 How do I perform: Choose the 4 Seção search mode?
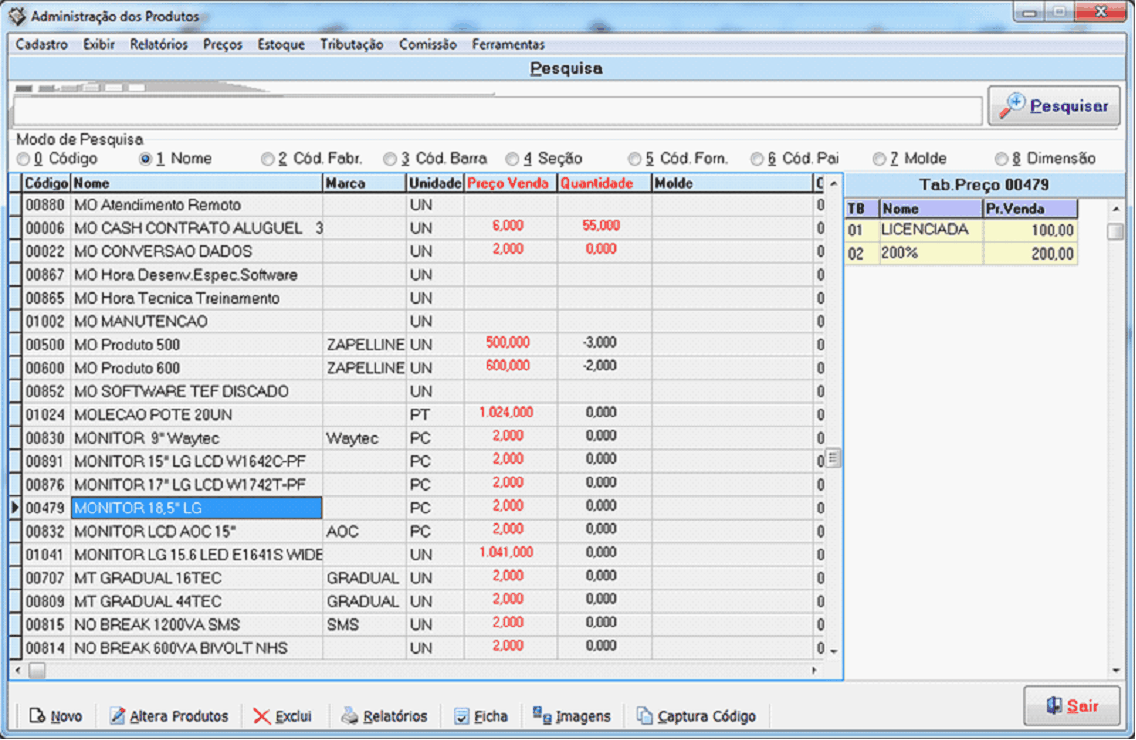(x=512, y=159)
